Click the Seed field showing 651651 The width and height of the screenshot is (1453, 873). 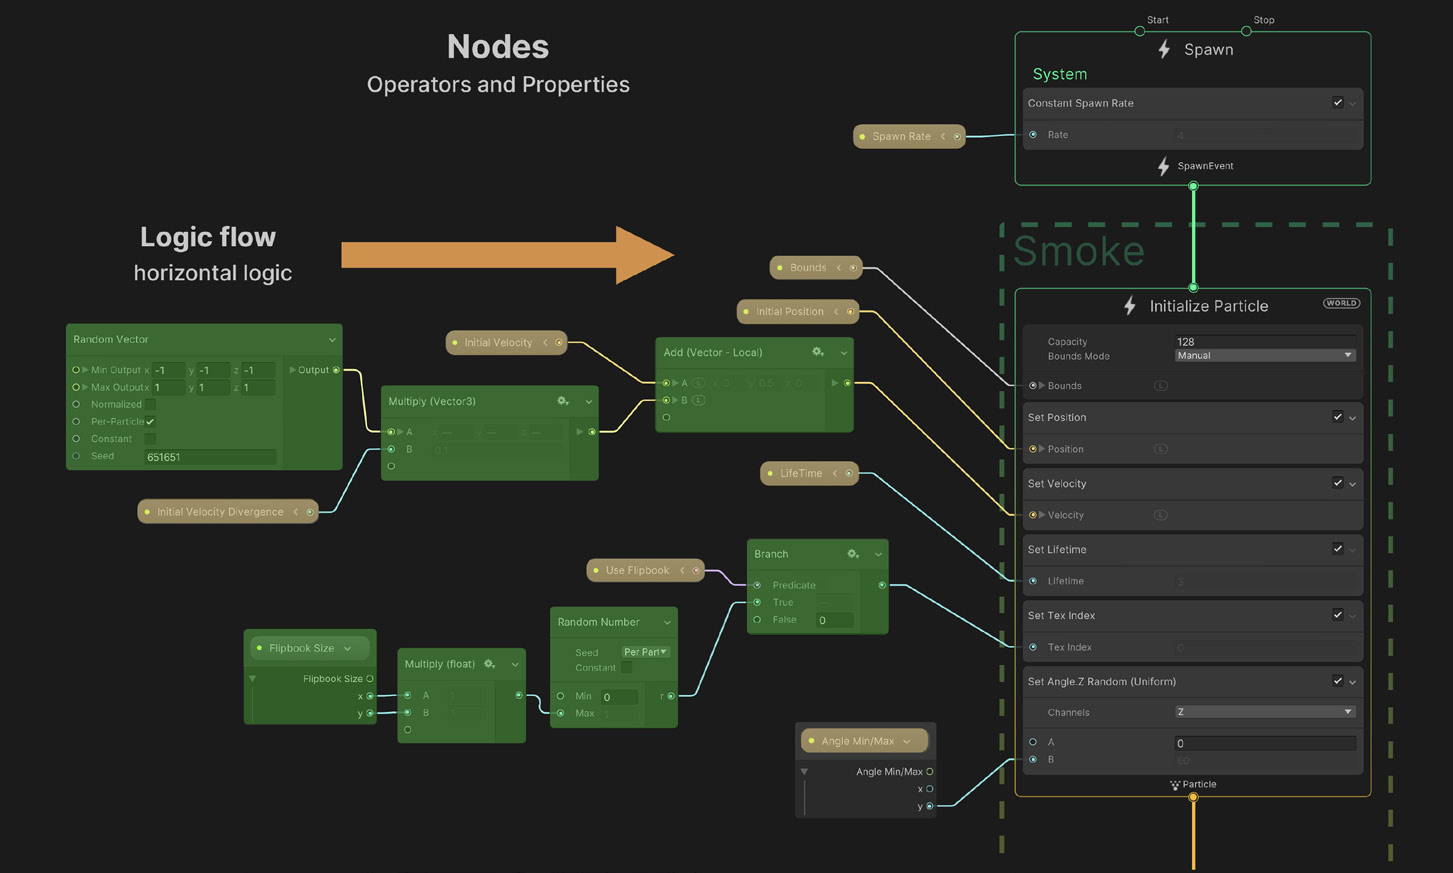pyautogui.click(x=209, y=457)
